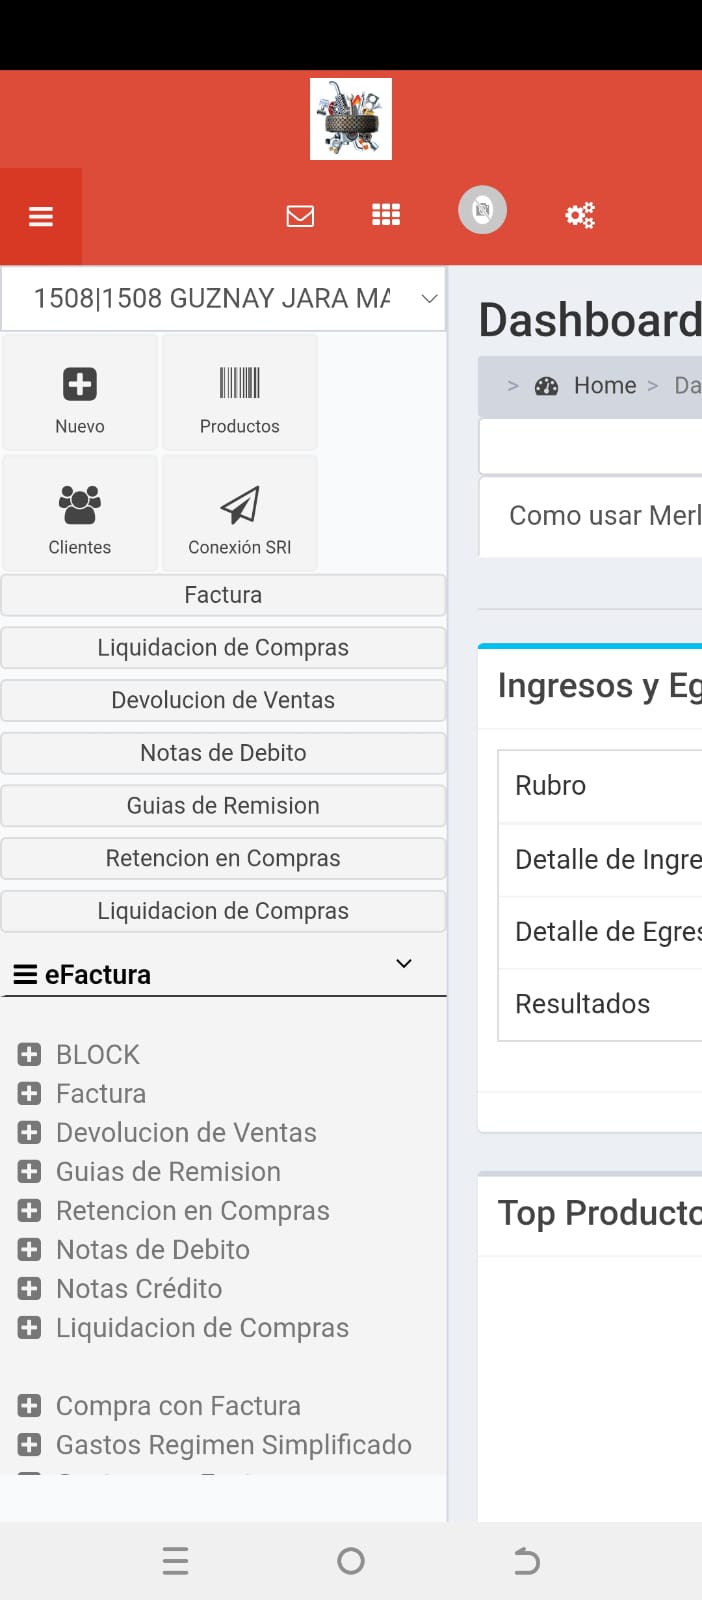Open Productos barcode shortcut
702x1600 pixels.
click(240, 384)
